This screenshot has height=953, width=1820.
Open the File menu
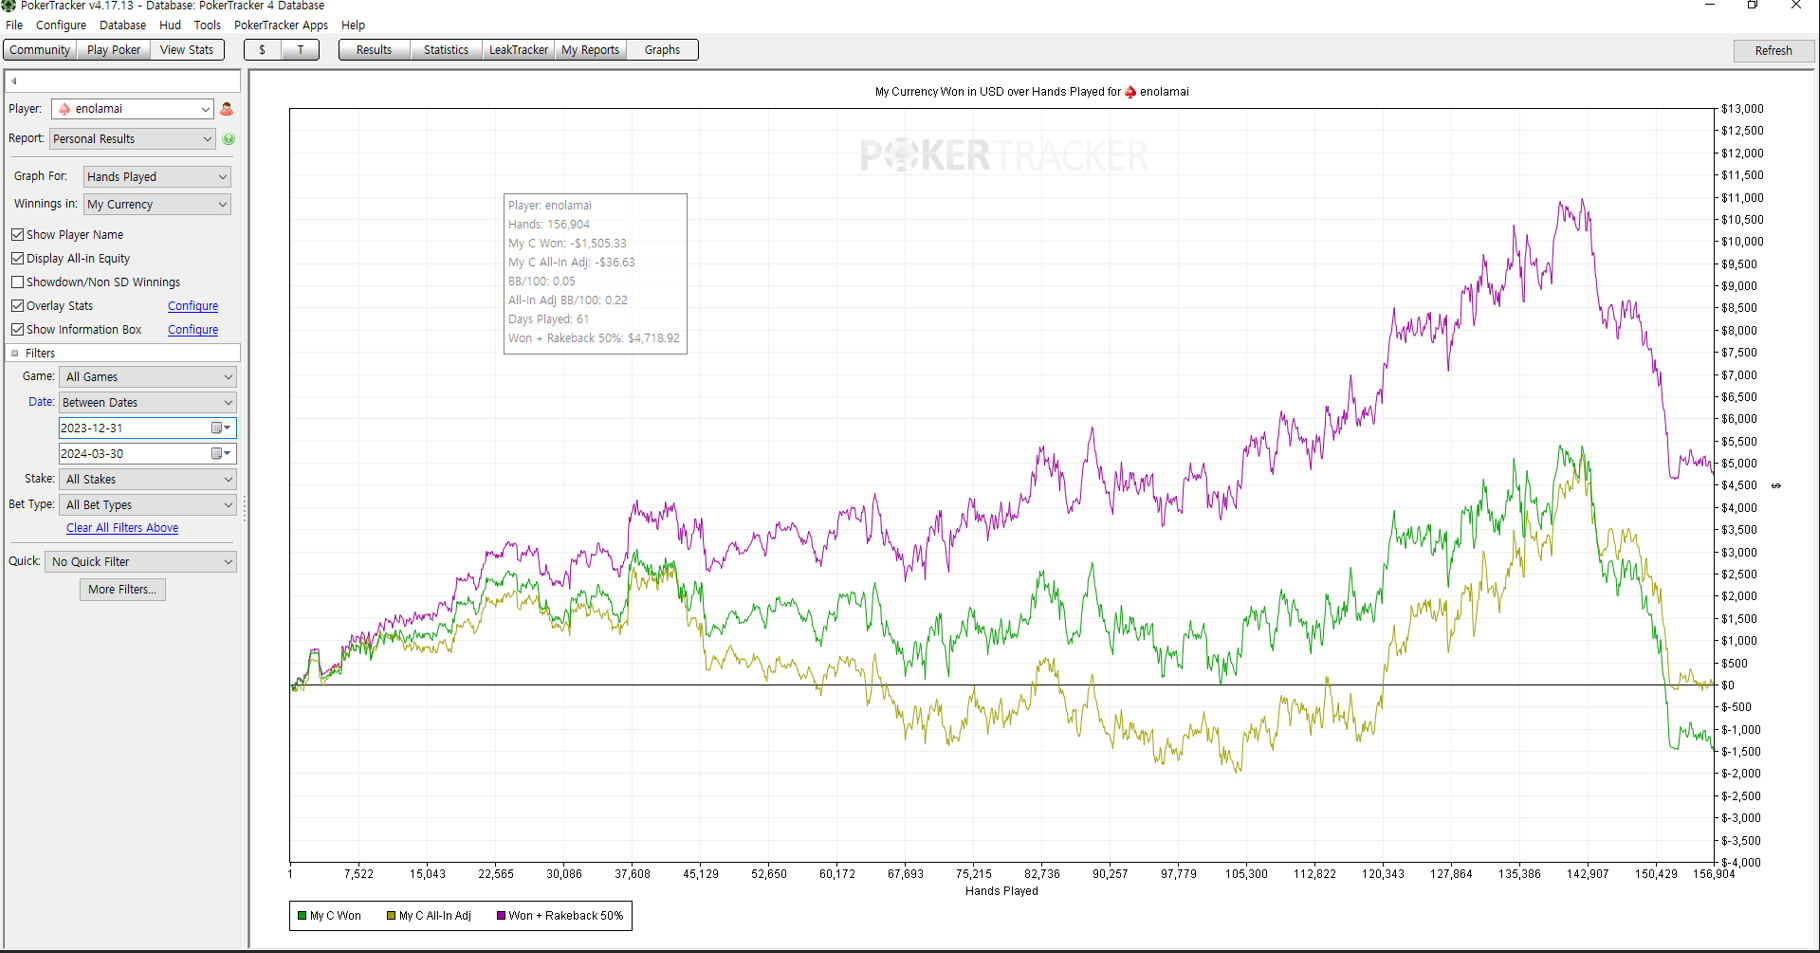14,25
